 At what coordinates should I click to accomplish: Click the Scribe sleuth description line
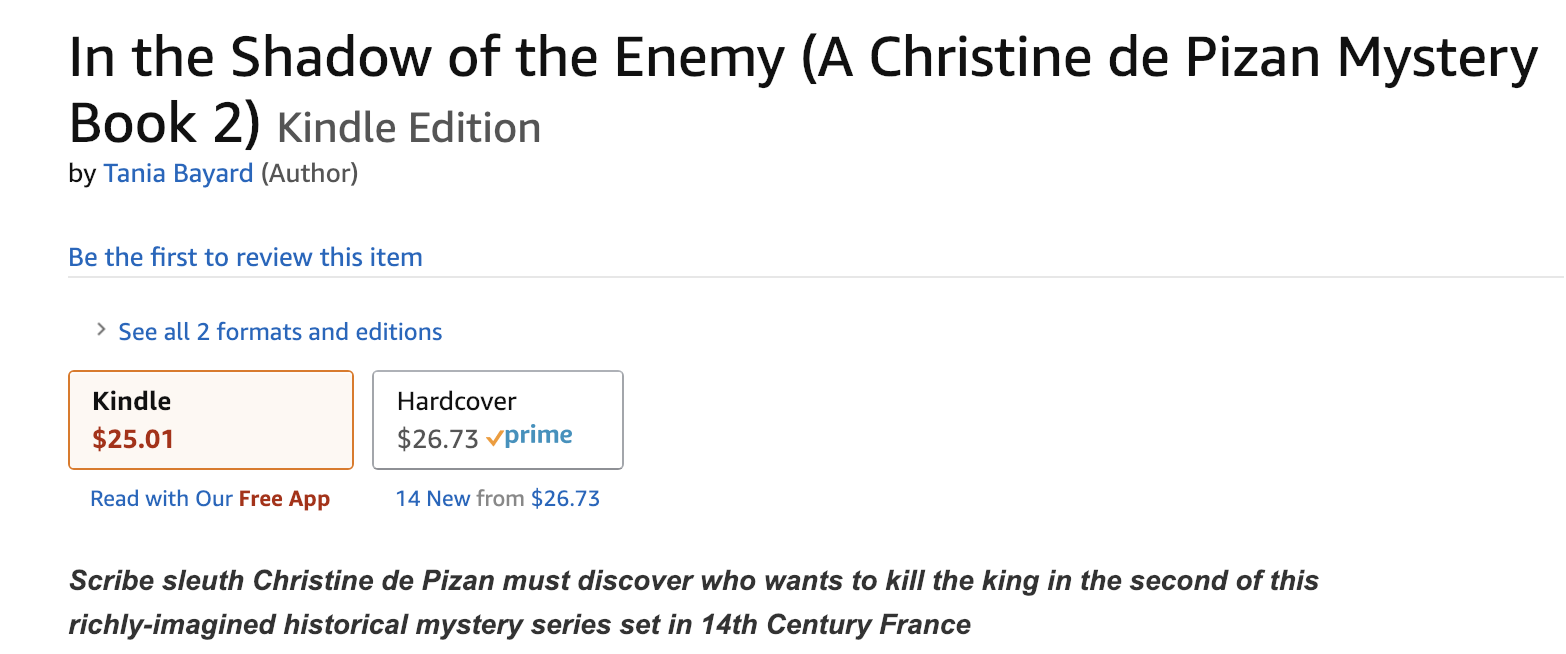tap(693, 580)
